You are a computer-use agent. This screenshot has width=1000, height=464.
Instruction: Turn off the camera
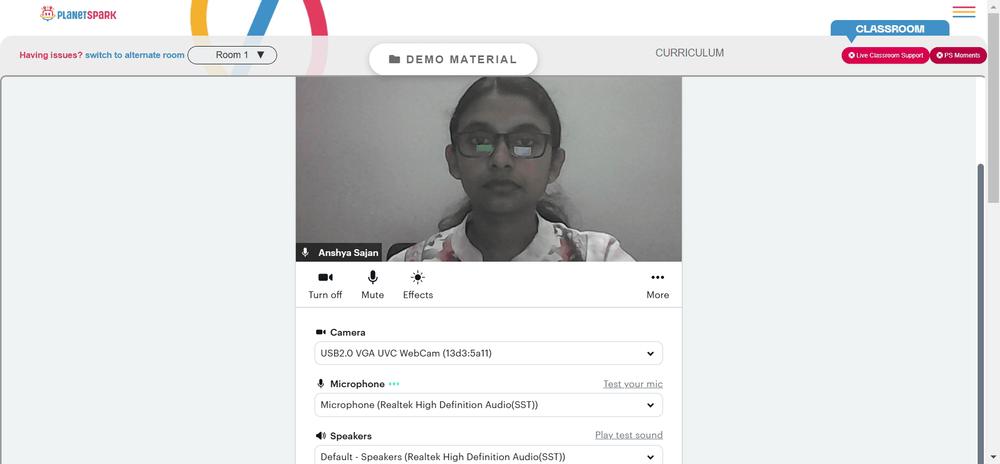[325, 285]
